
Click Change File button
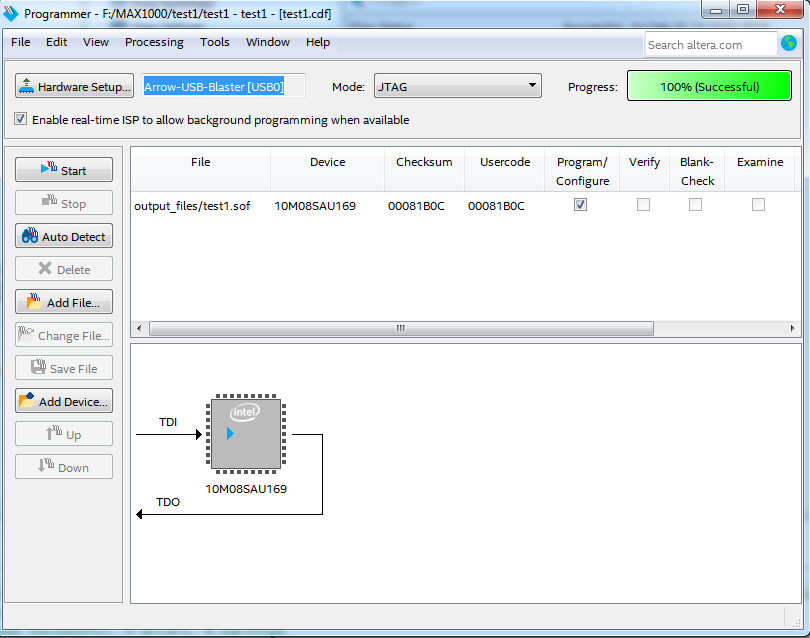click(x=64, y=335)
